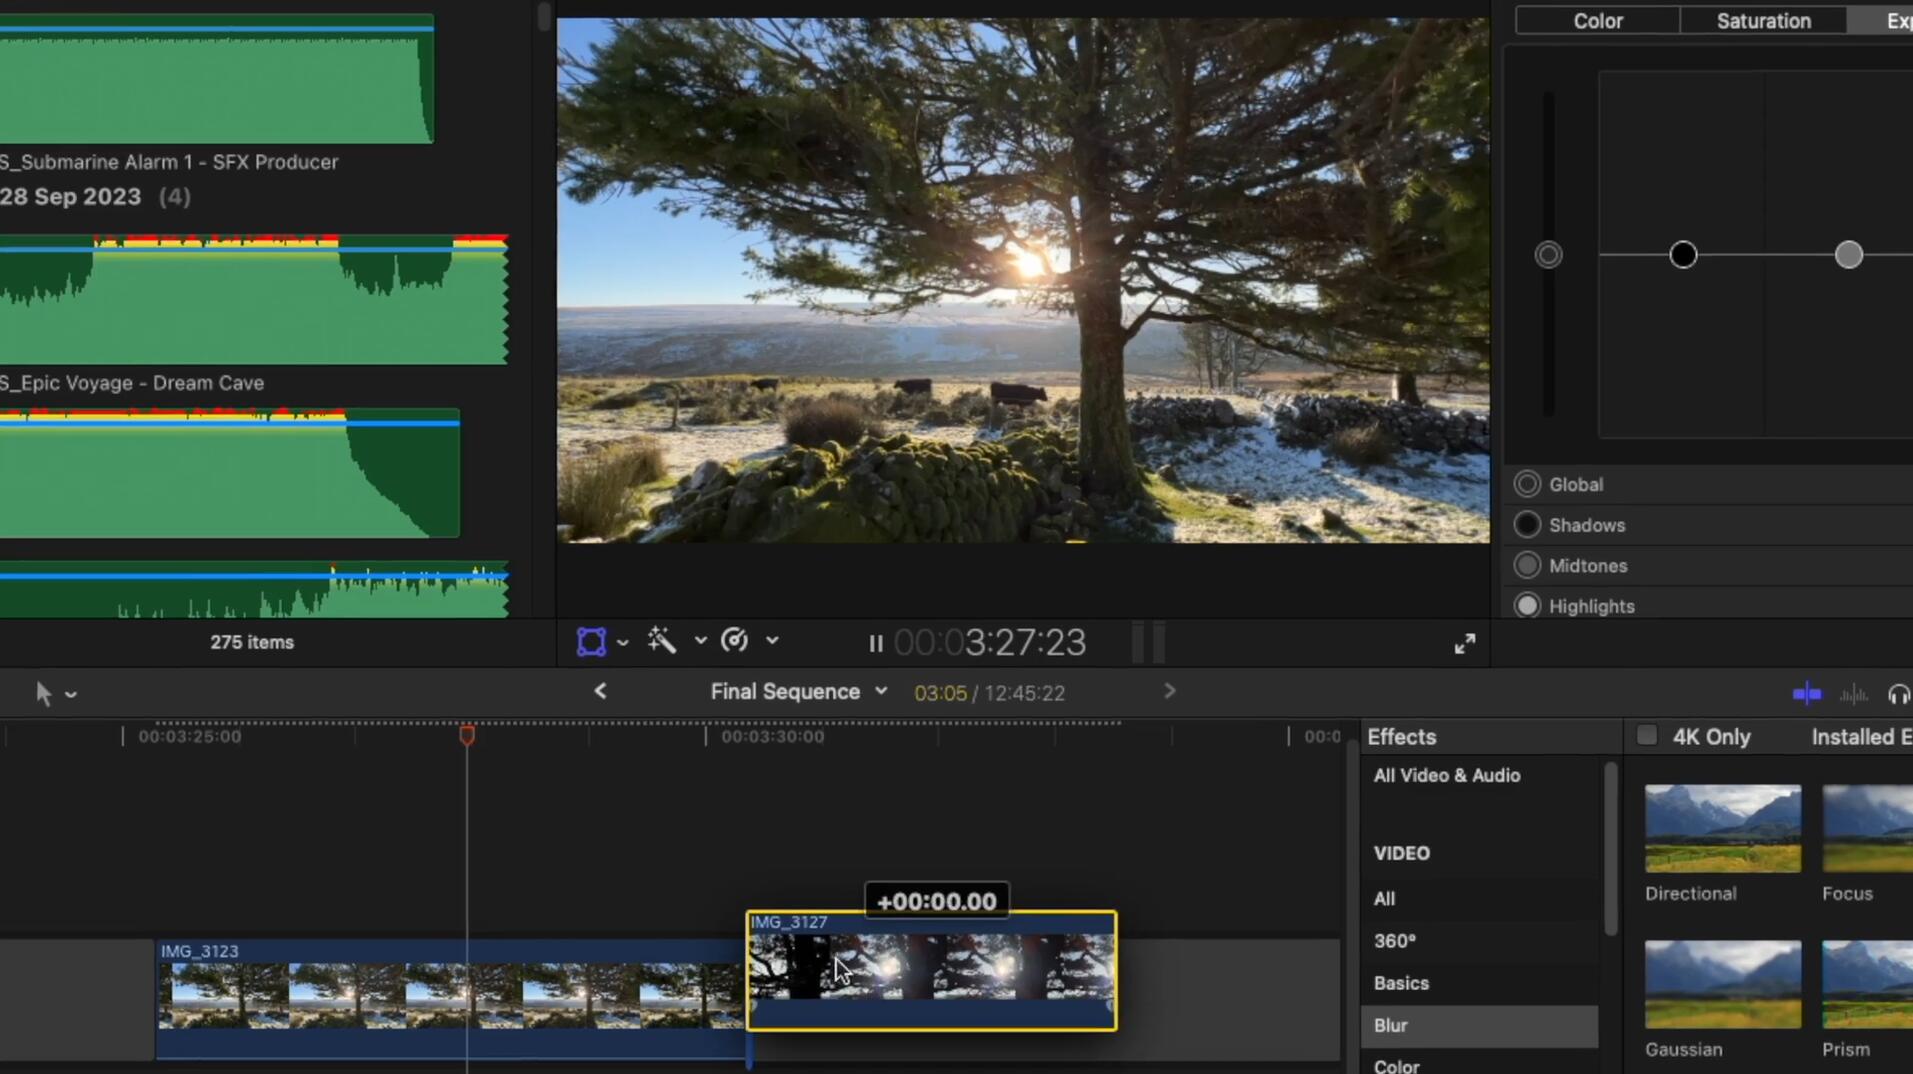The height and width of the screenshot is (1074, 1913).
Task: Click the retime speed meter icon
Action: point(734,641)
